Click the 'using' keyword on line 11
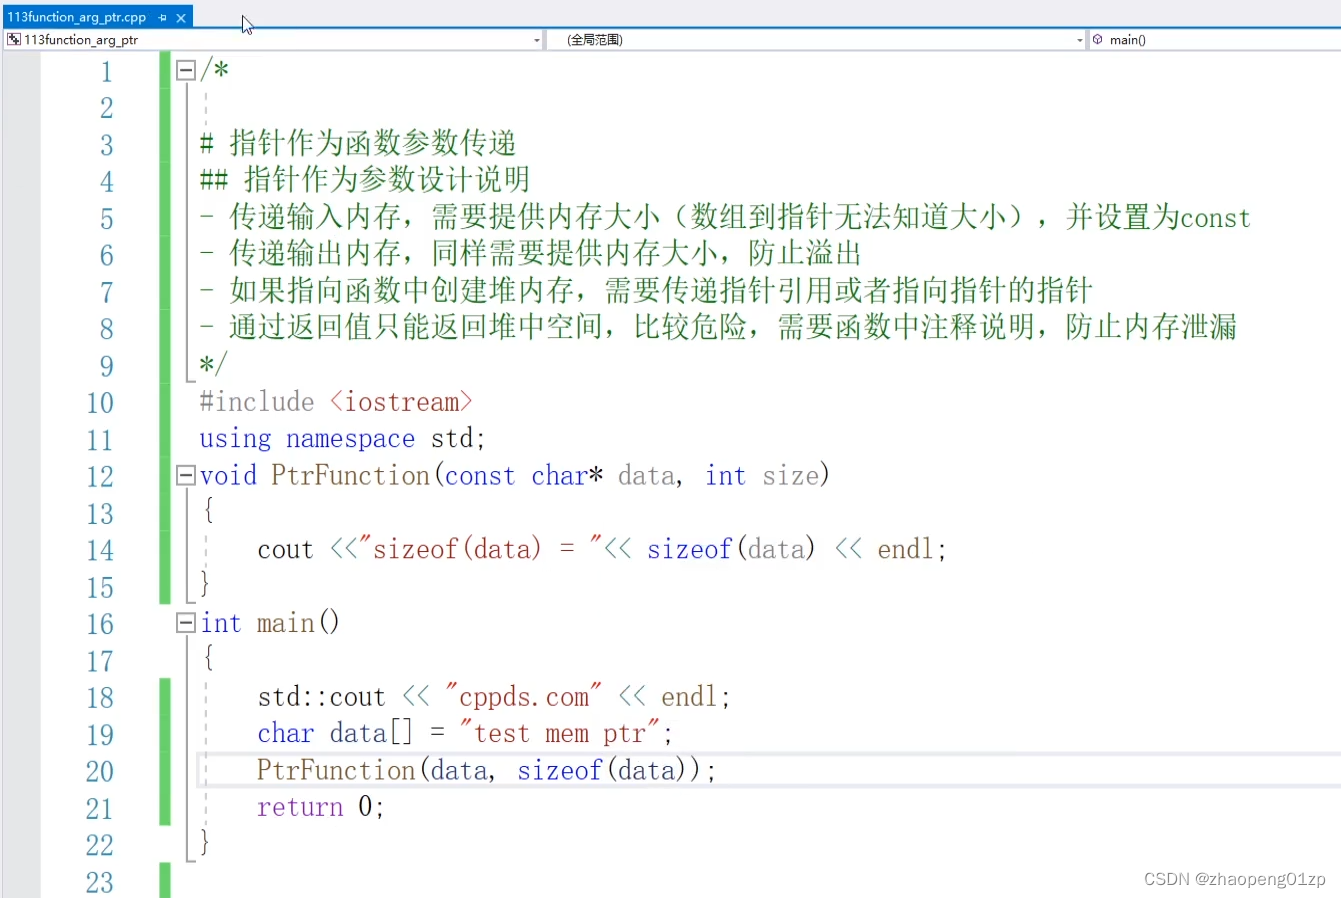Viewport: 1341px width, 898px height. pyautogui.click(x=235, y=439)
